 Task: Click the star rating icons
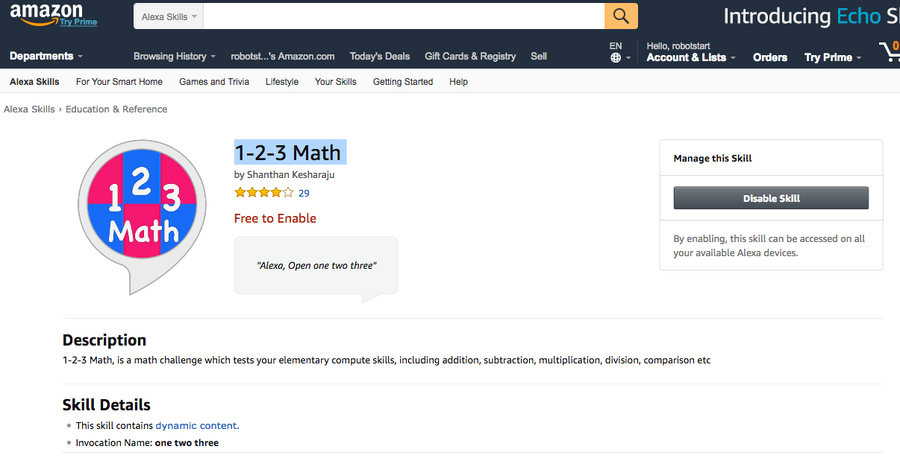264,193
